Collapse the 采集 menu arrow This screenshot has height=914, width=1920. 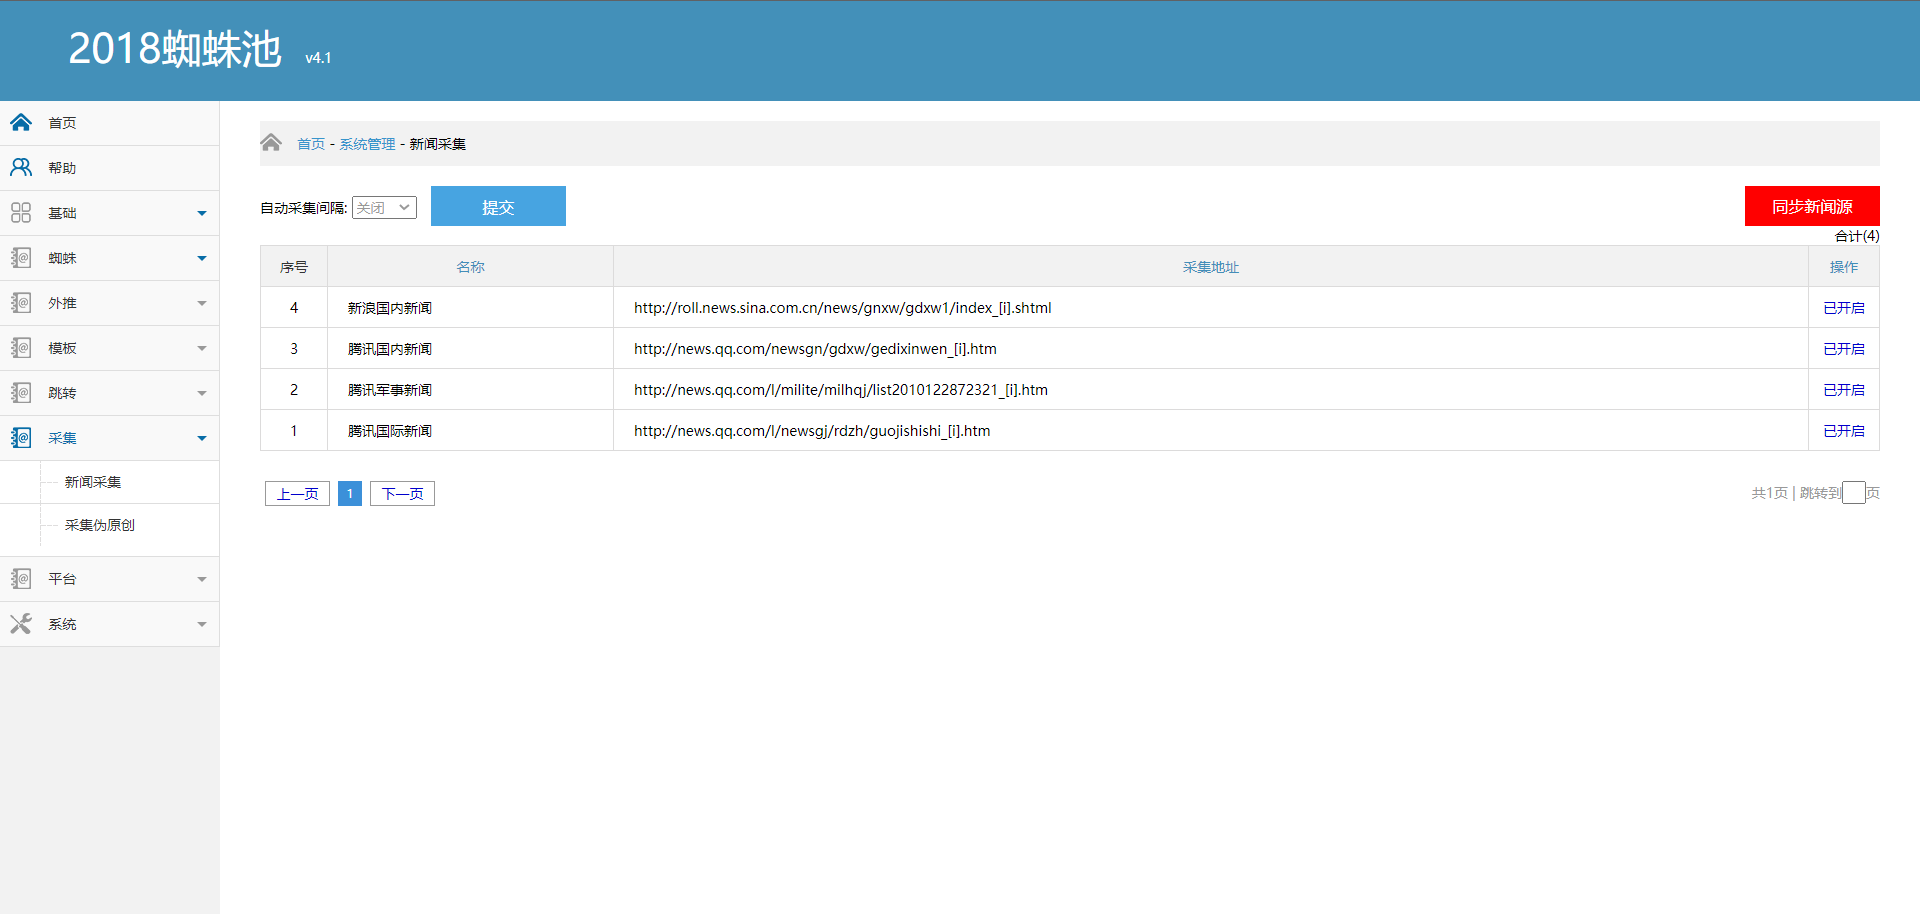coord(202,438)
